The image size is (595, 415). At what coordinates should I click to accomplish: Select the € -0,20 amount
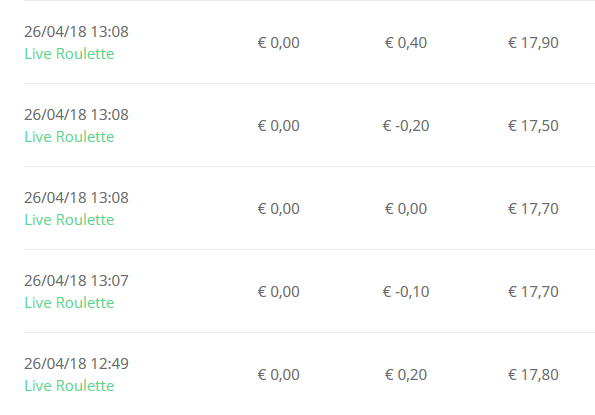(406, 126)
